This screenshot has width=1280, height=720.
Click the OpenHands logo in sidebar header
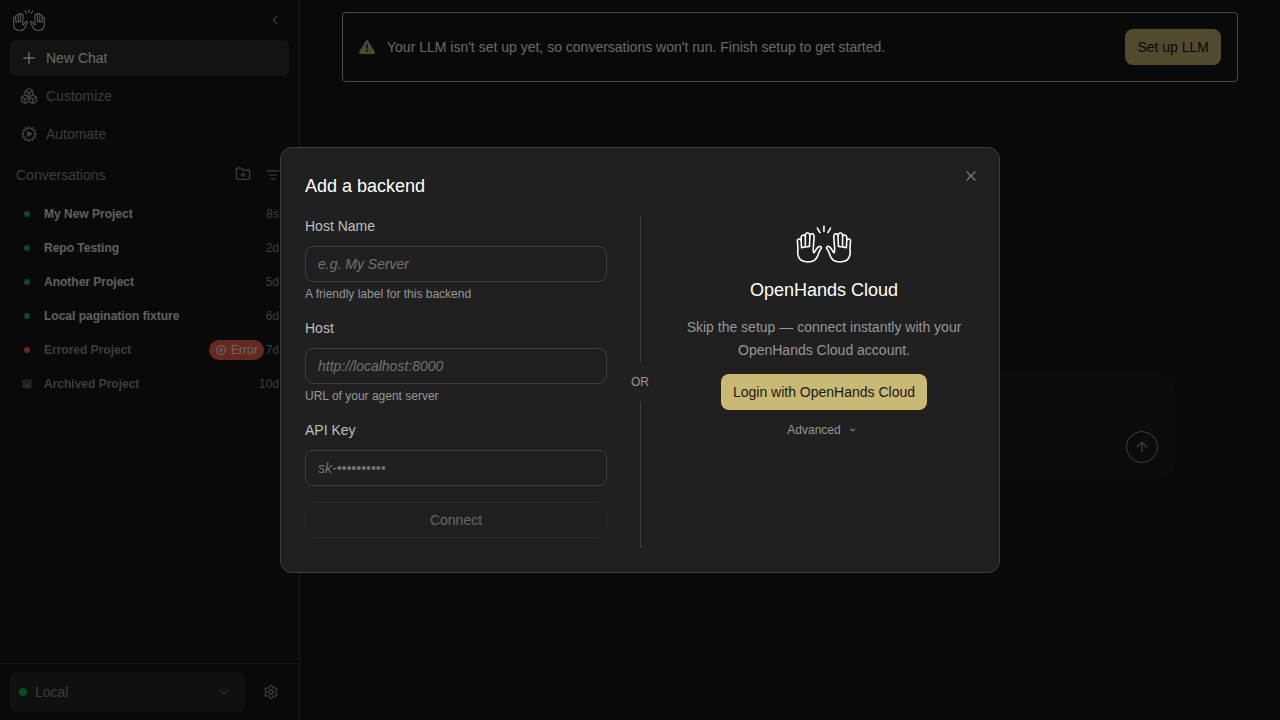[29, 20]
